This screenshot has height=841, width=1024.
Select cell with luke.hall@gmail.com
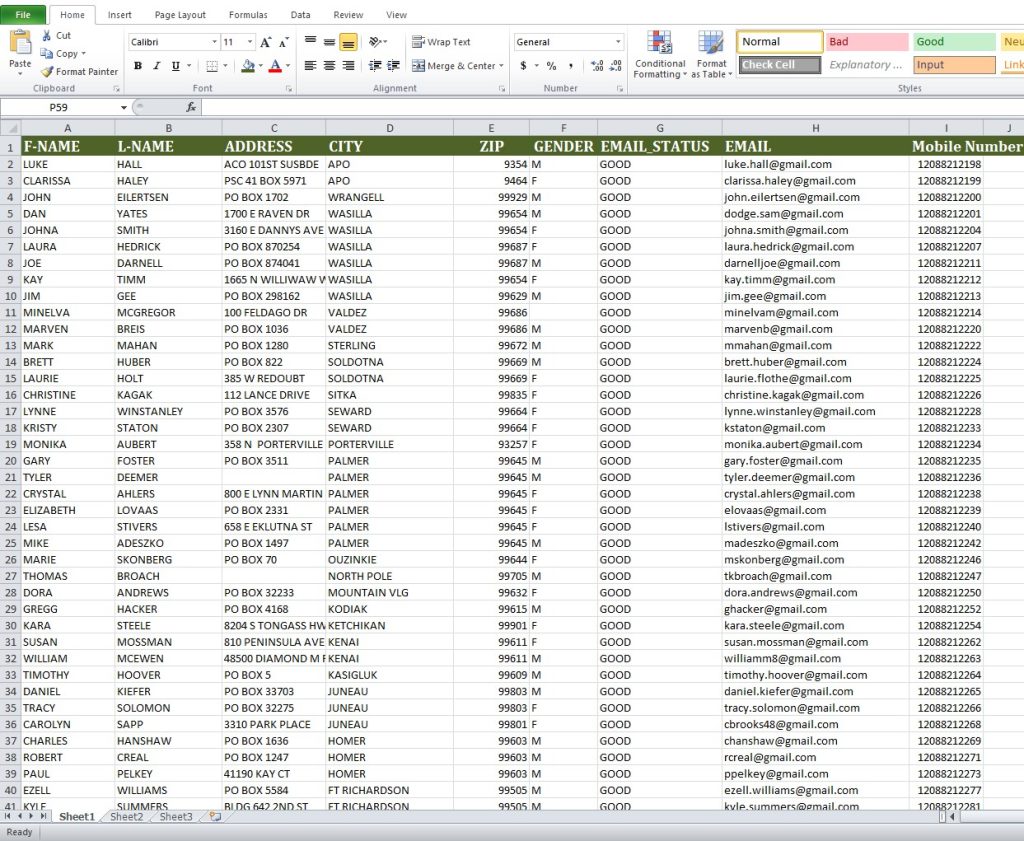815,165
